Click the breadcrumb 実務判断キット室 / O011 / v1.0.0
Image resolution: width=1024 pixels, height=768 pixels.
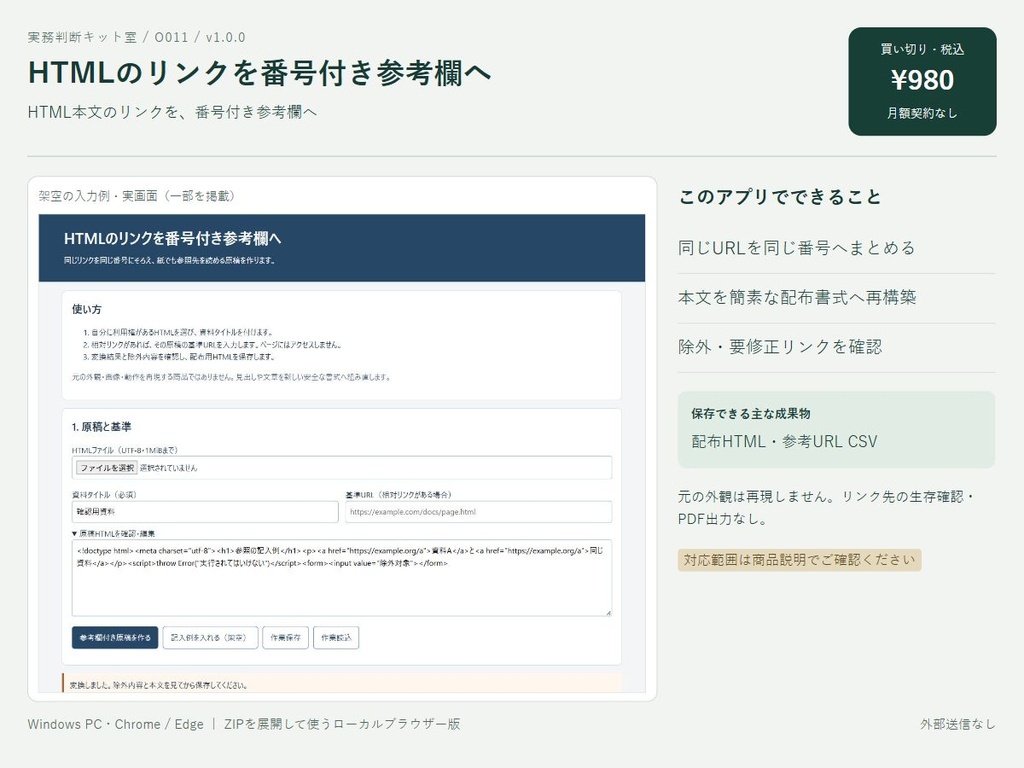136,37
